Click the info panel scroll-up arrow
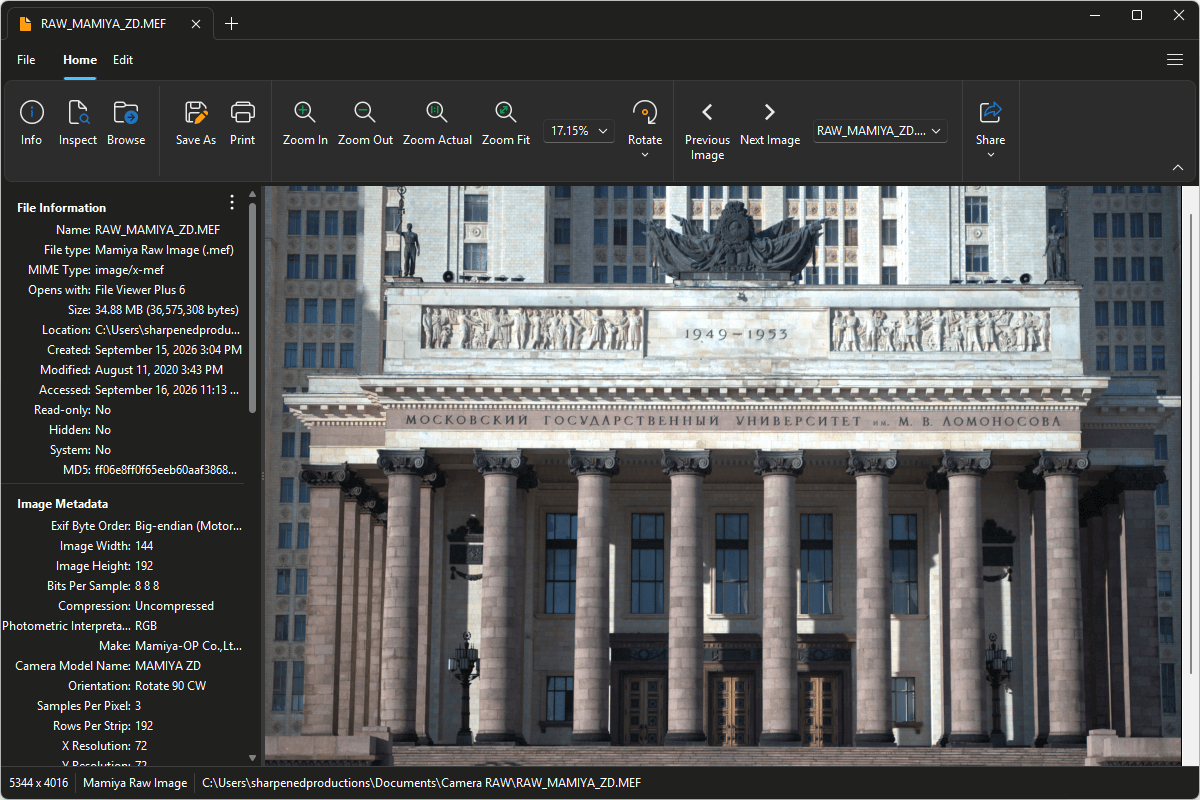The height and width of the screenshot is (800, 1200). [x=253, y=192]
